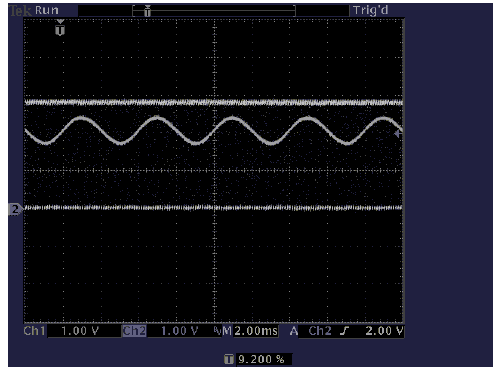Click the record view position marker in top bar

(x=147, y=11)
